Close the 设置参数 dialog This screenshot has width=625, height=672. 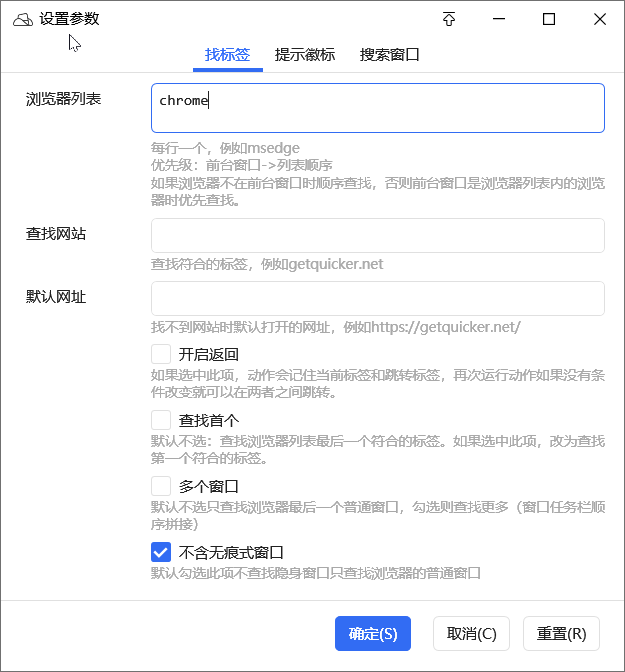pyautogui.click(x=600, y=19)
